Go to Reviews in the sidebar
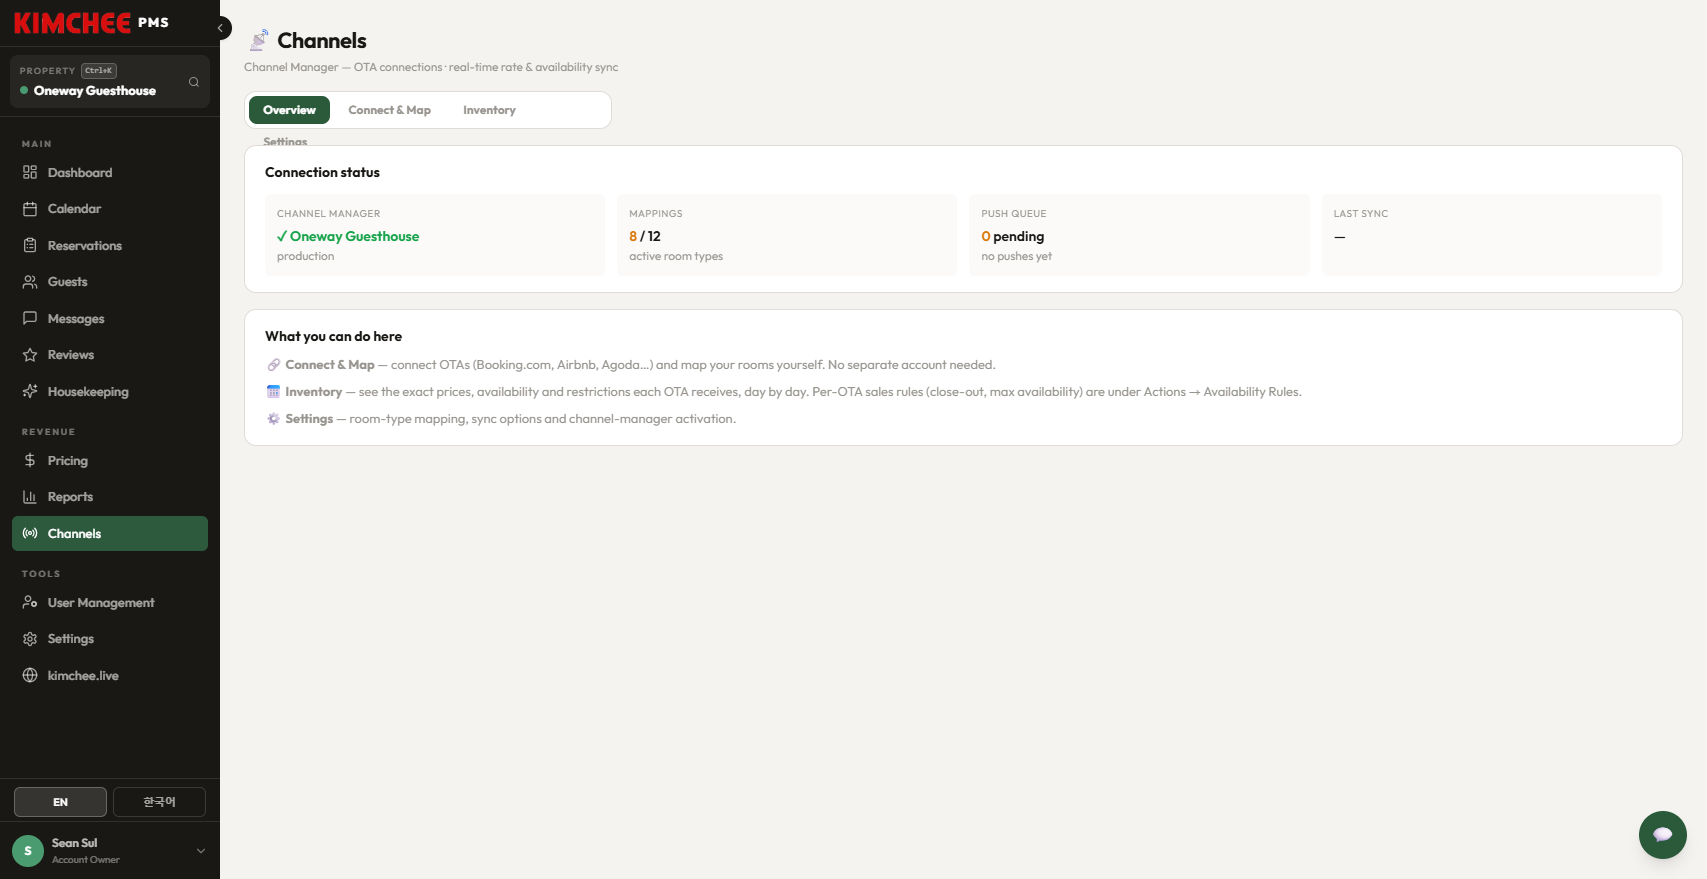 [110, 355]
